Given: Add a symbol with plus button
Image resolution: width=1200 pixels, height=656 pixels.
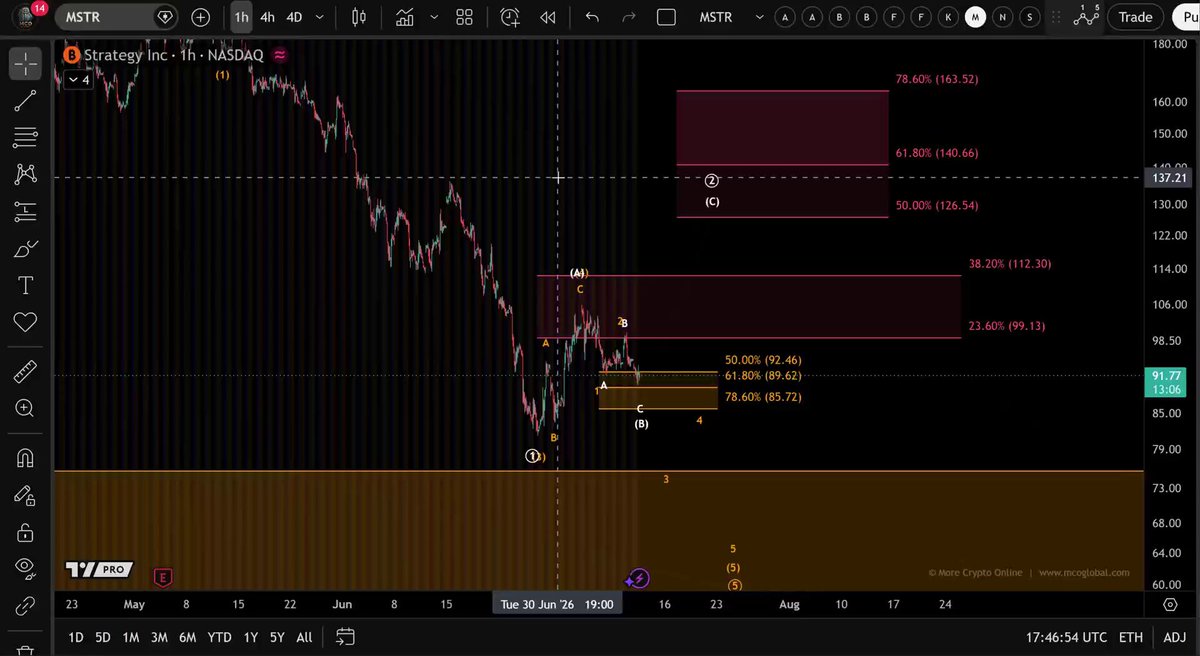Looking at the screenshot, I should pos(200,17).
